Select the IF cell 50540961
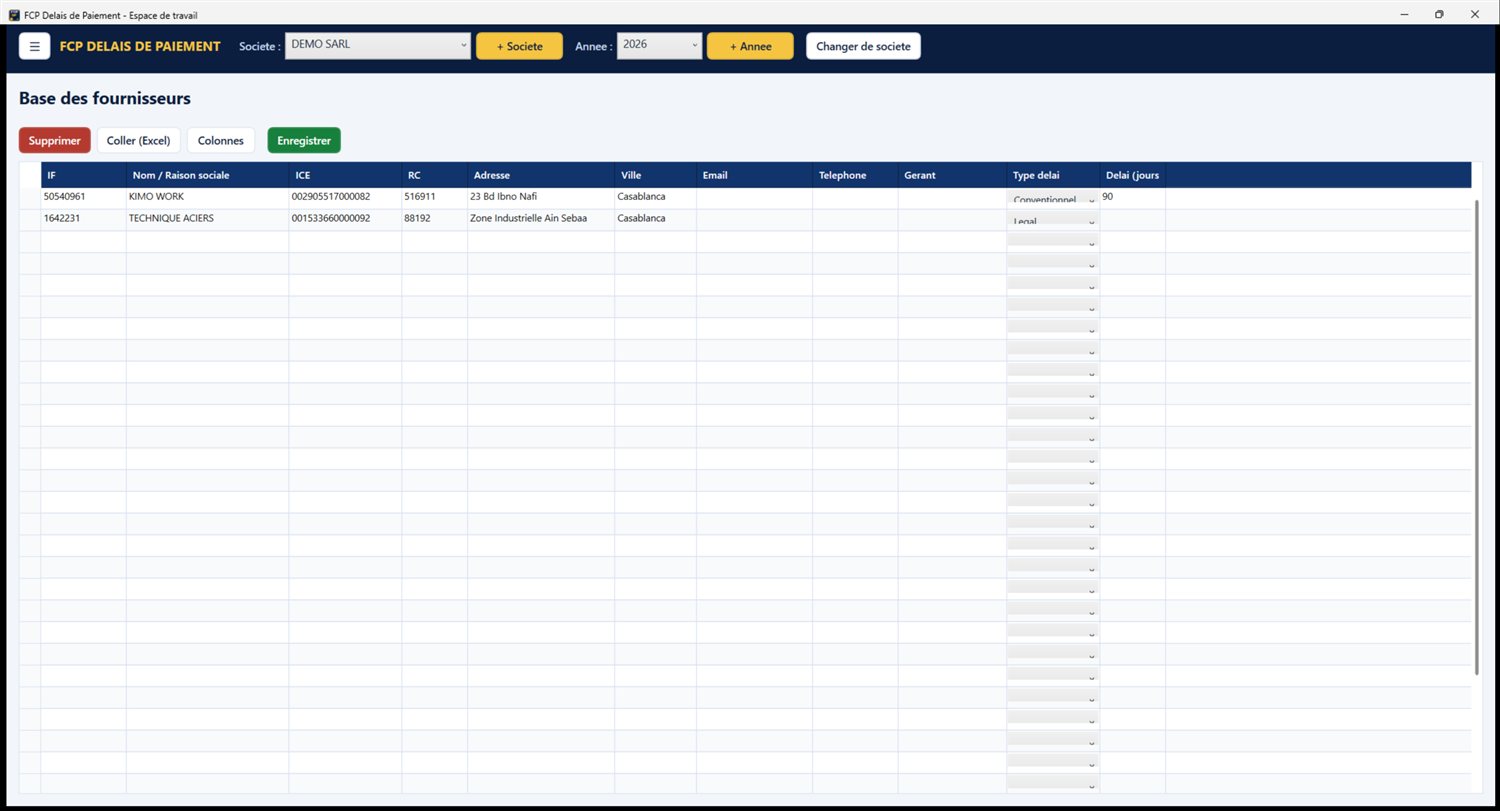The height and width of the screenshot is (811, 1500). pyautogui.click(x=83, y=198)
